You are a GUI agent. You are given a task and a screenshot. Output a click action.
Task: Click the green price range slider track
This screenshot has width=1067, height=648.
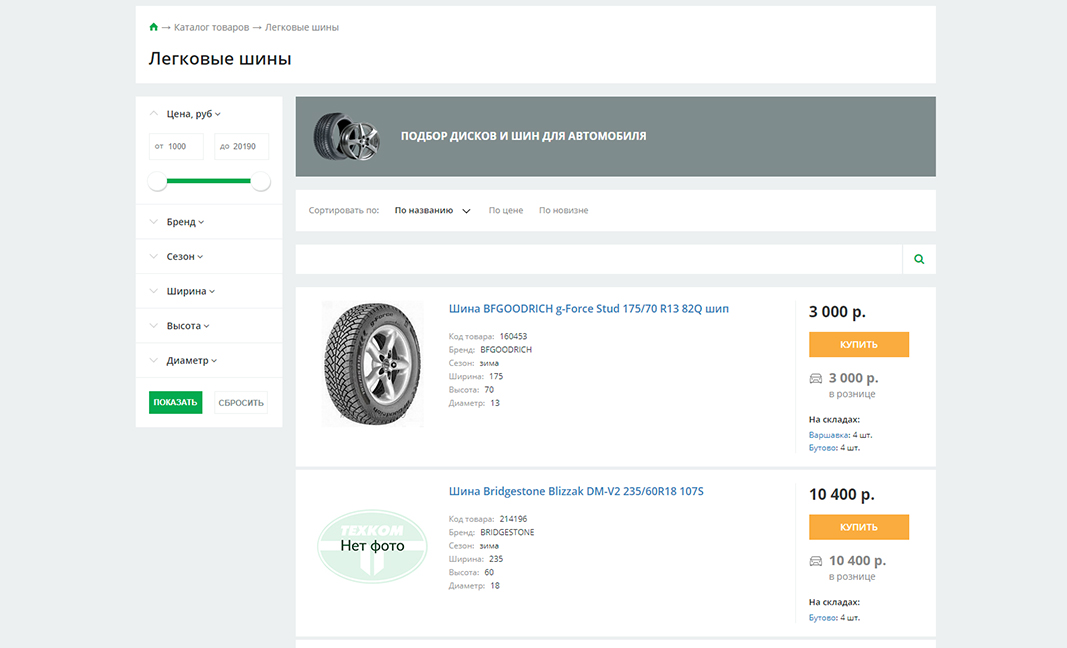coord(208,181)
